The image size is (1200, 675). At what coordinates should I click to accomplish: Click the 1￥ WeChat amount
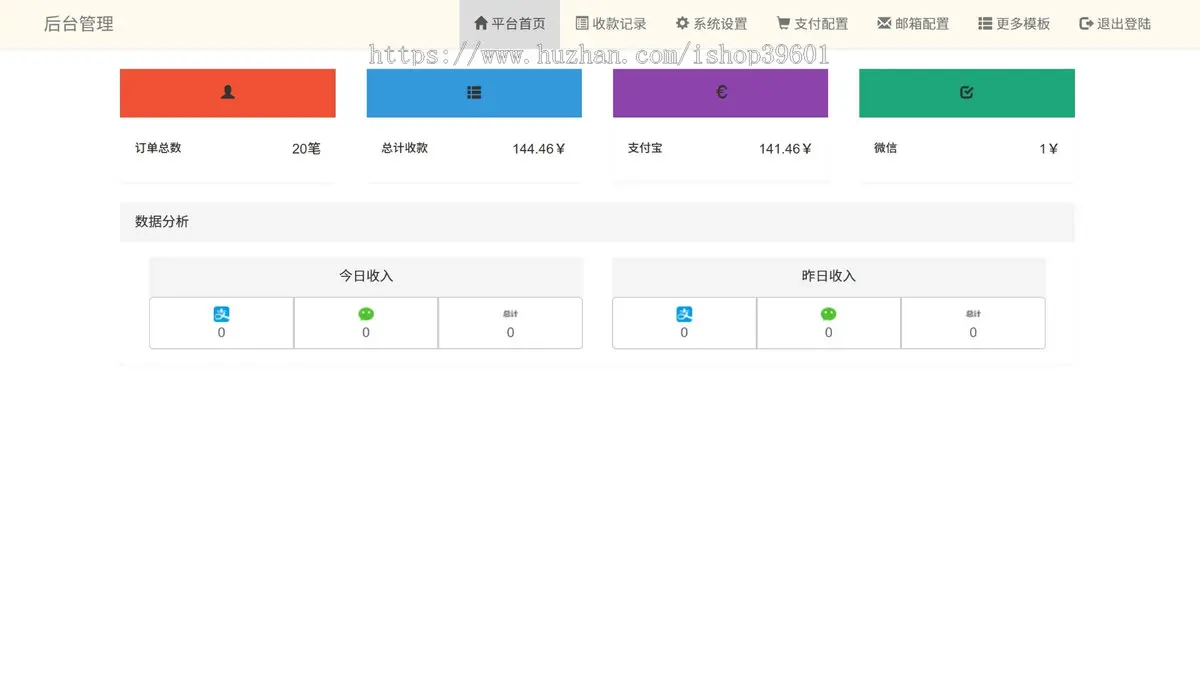[x=1048, y=149]
